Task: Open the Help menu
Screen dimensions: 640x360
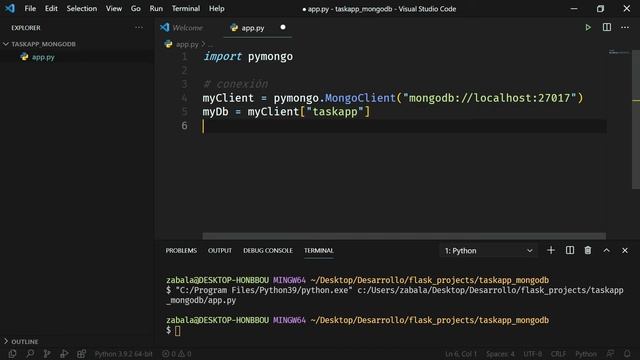Action: coord(216,8)
